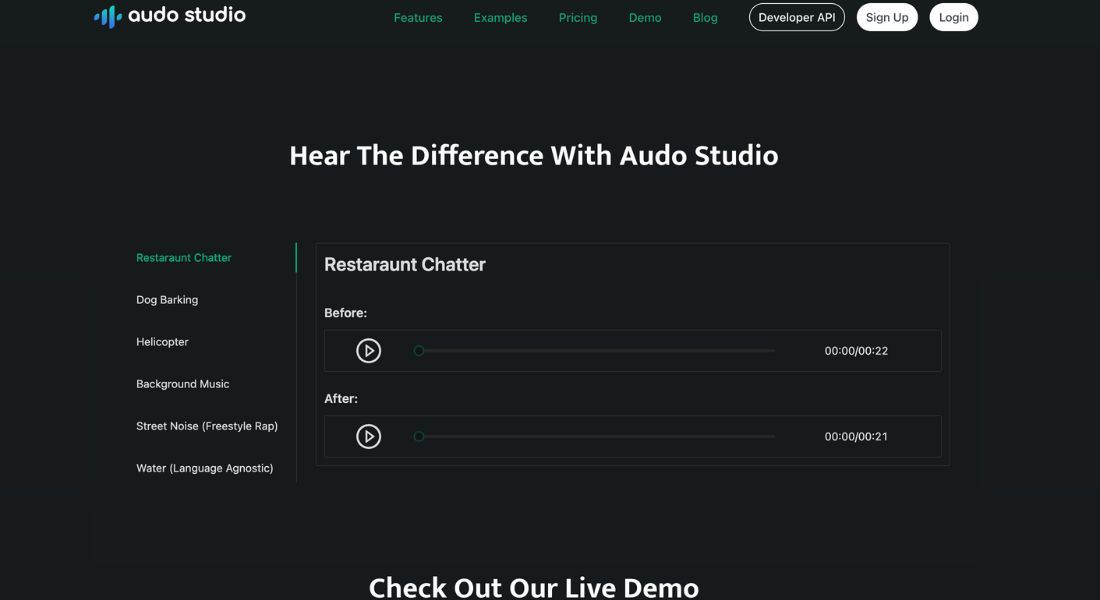Select the Restaraunt Chatter example tab
This screenshot has height=600, width=1100.
pyautogui.click(x=184, y=258)
